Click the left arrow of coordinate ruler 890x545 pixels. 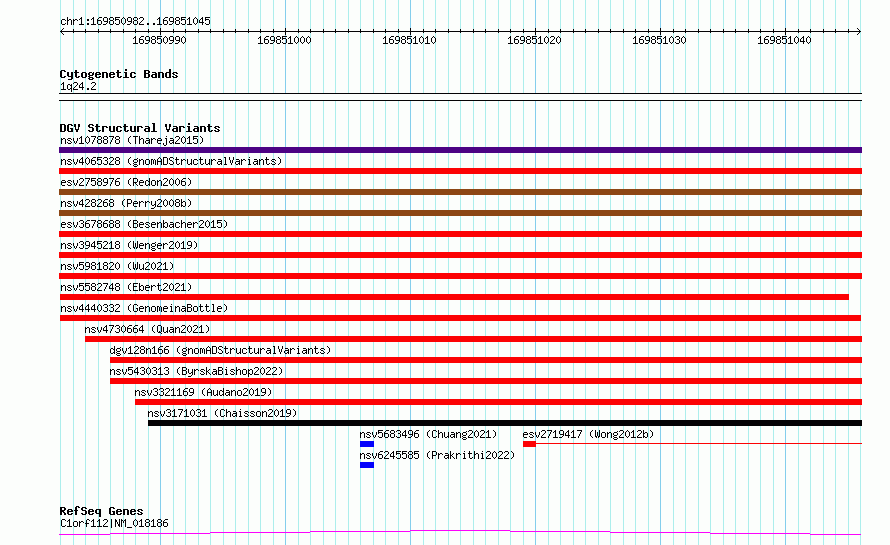pyautogui.click(x=63, y=31)
